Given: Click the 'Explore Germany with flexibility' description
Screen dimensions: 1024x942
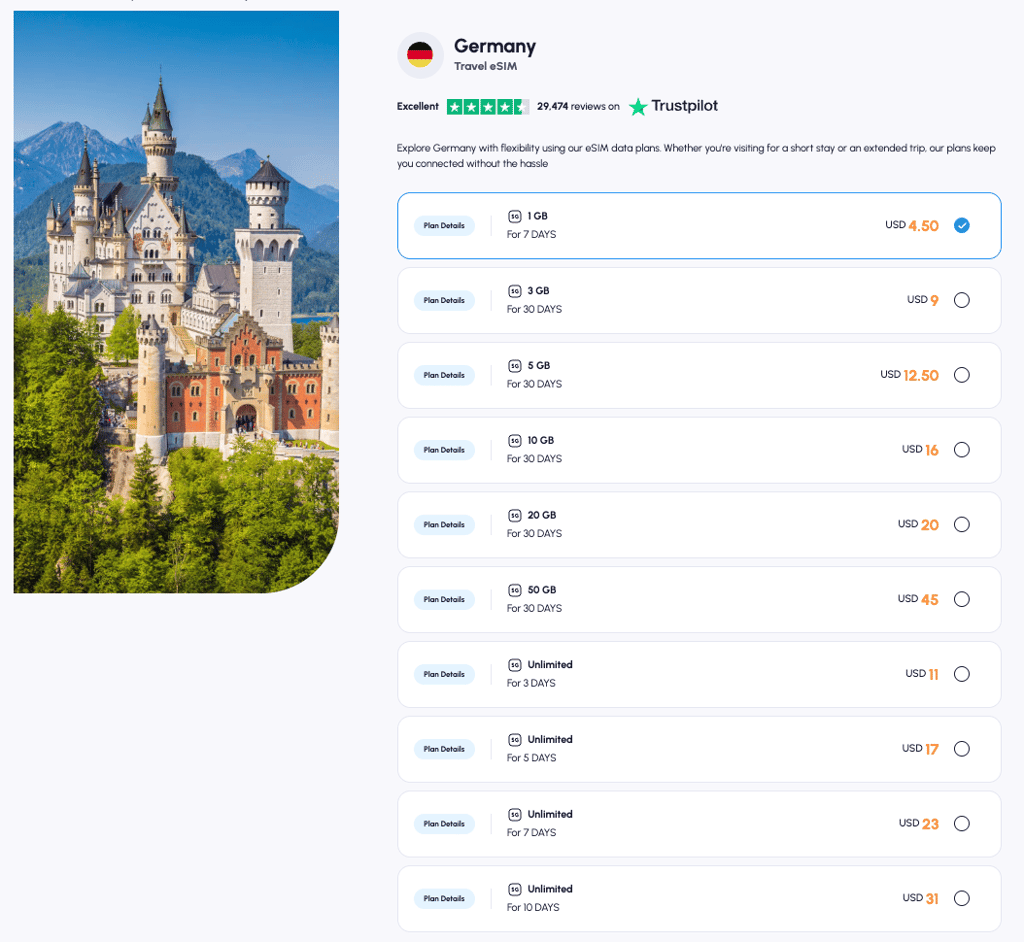Looking at the screenshot, I should (x=696, y=156).
